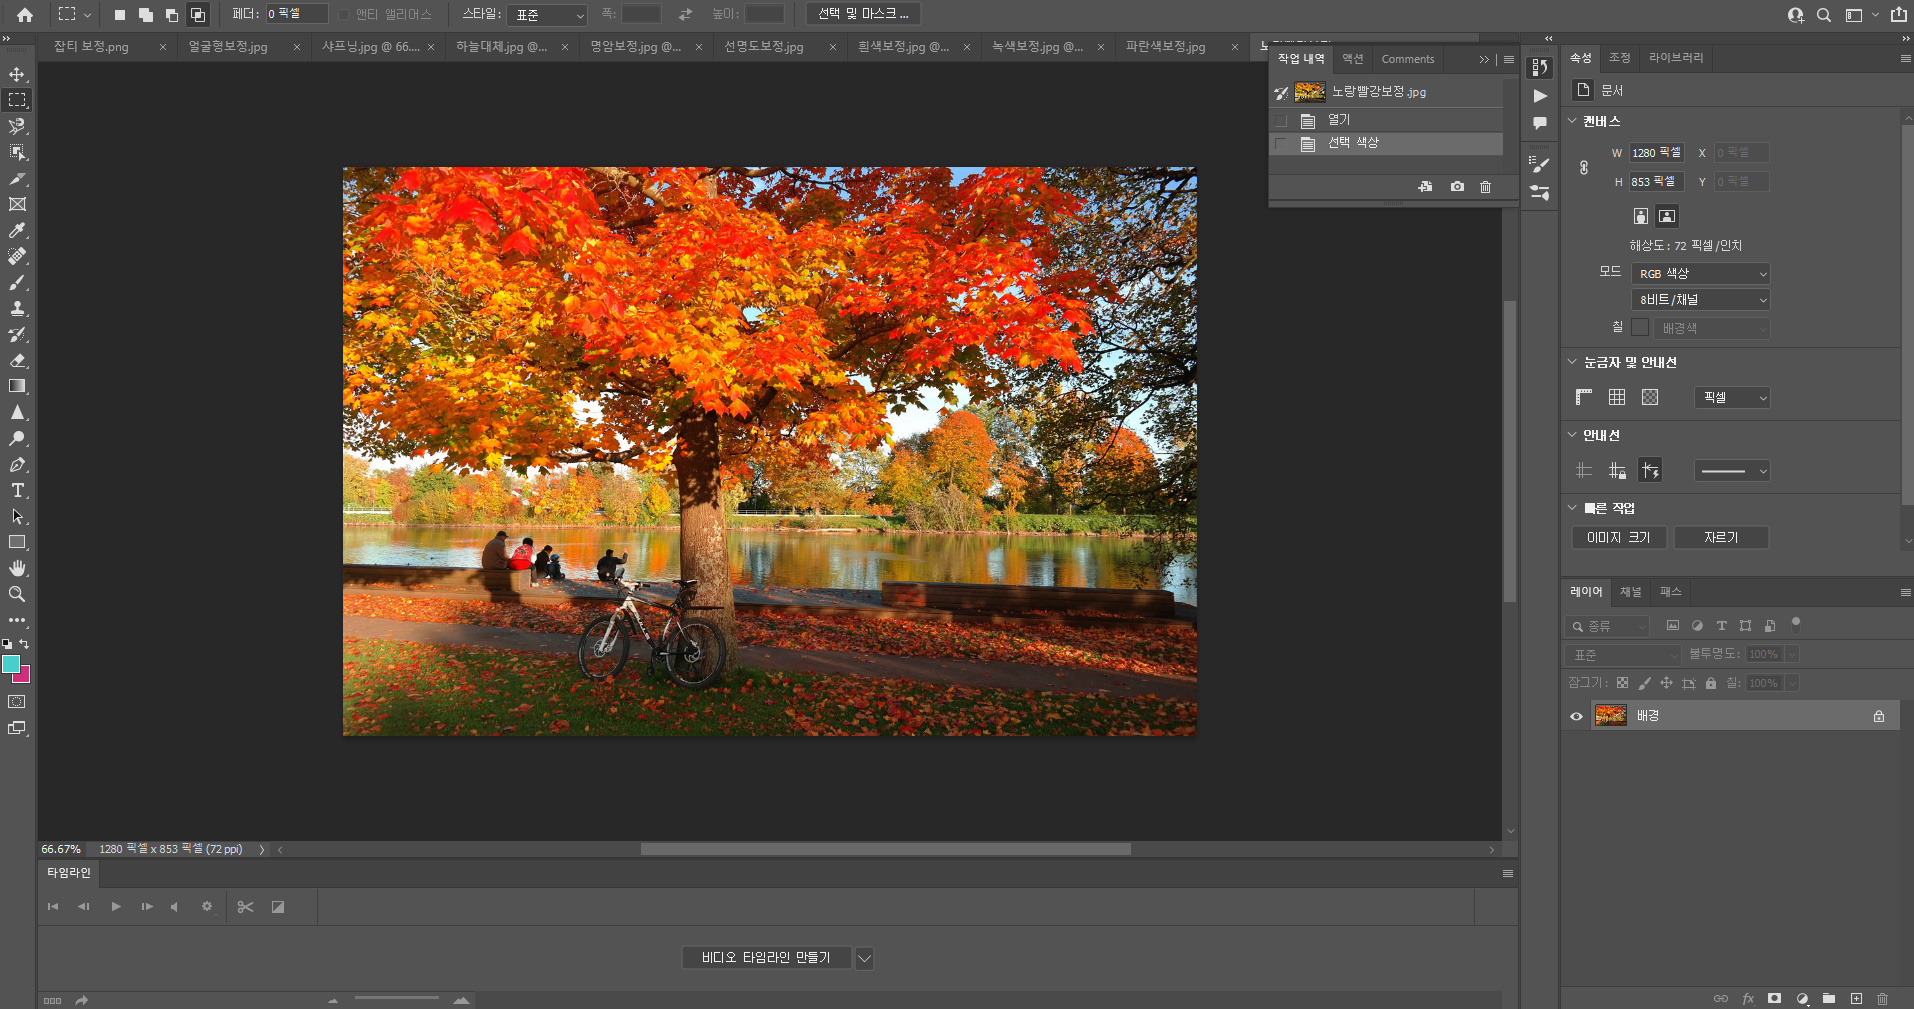Toggle grid display icon
This screenshot has width=1914, height=1009.
pos(1617,397)
